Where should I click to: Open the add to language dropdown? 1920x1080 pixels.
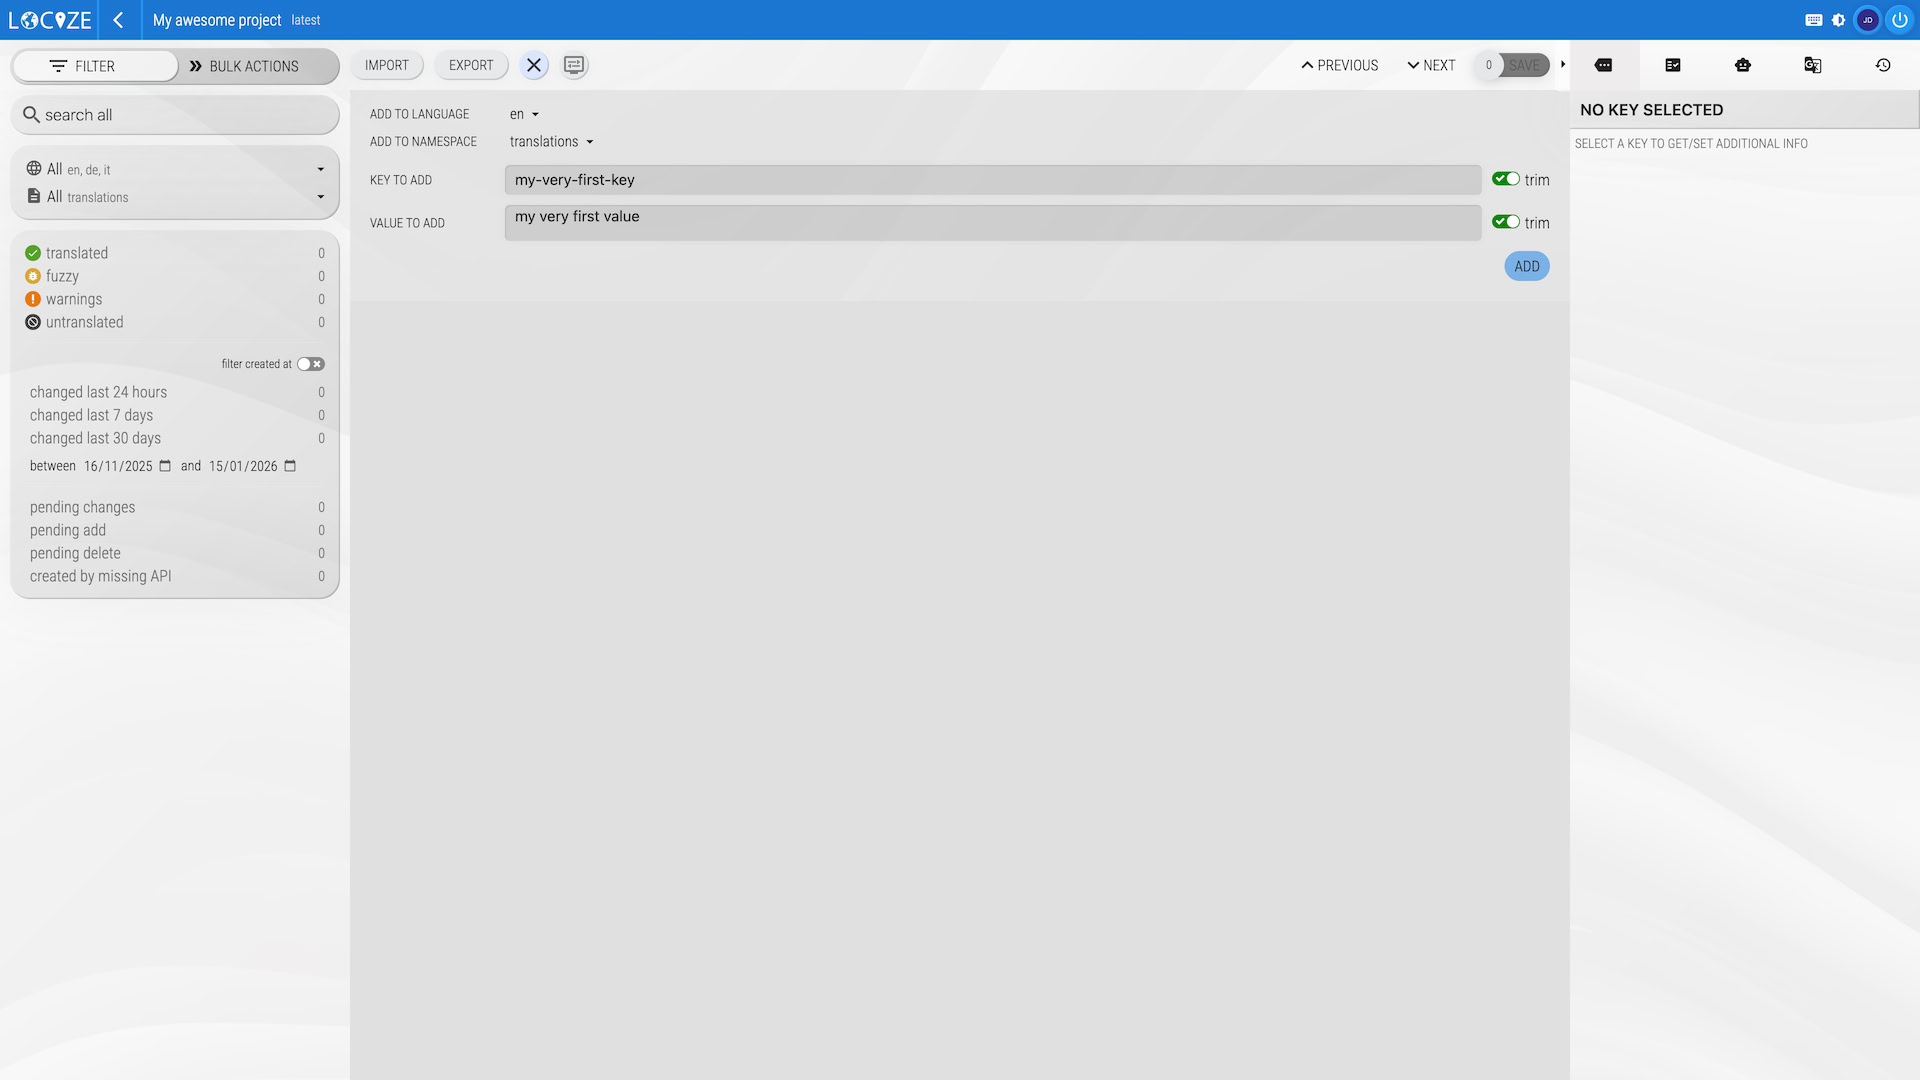tap(524, 114)
